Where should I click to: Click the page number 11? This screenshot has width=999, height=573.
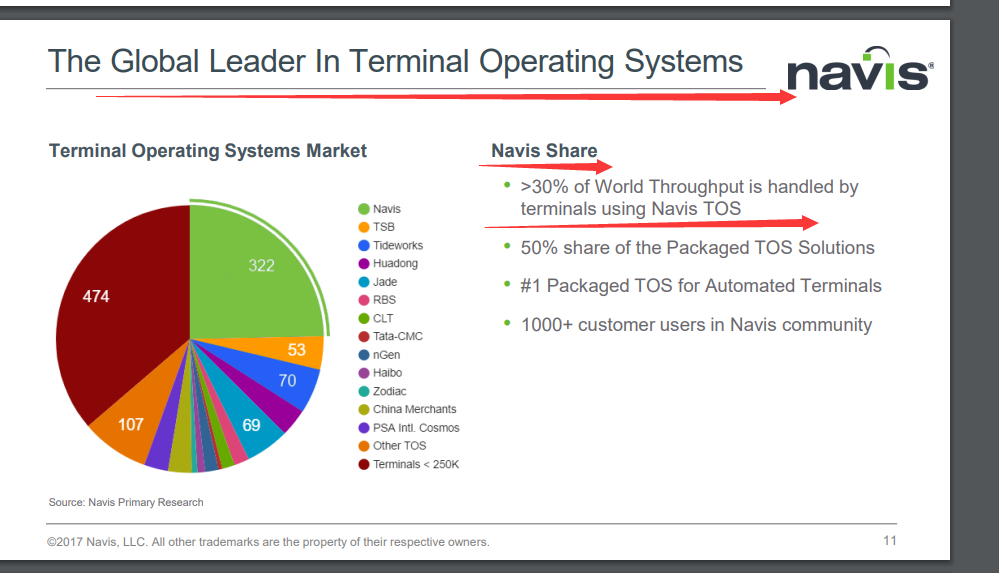pyautogui.click(x=889, y=541)
